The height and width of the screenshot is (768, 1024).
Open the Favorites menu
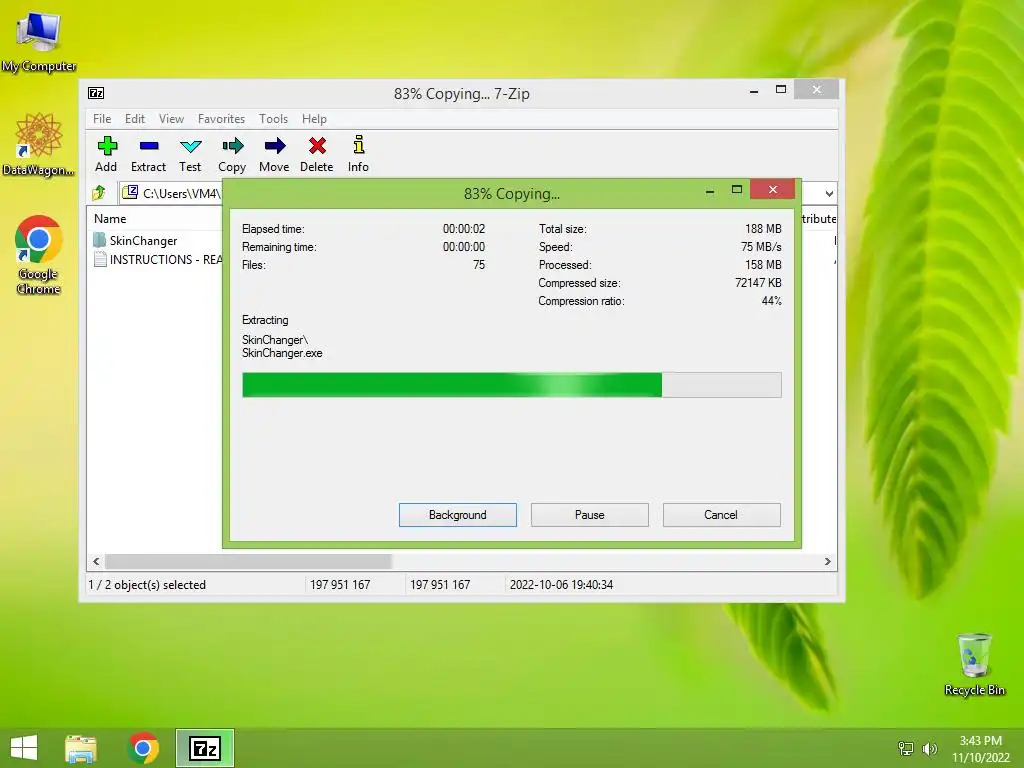221,119
